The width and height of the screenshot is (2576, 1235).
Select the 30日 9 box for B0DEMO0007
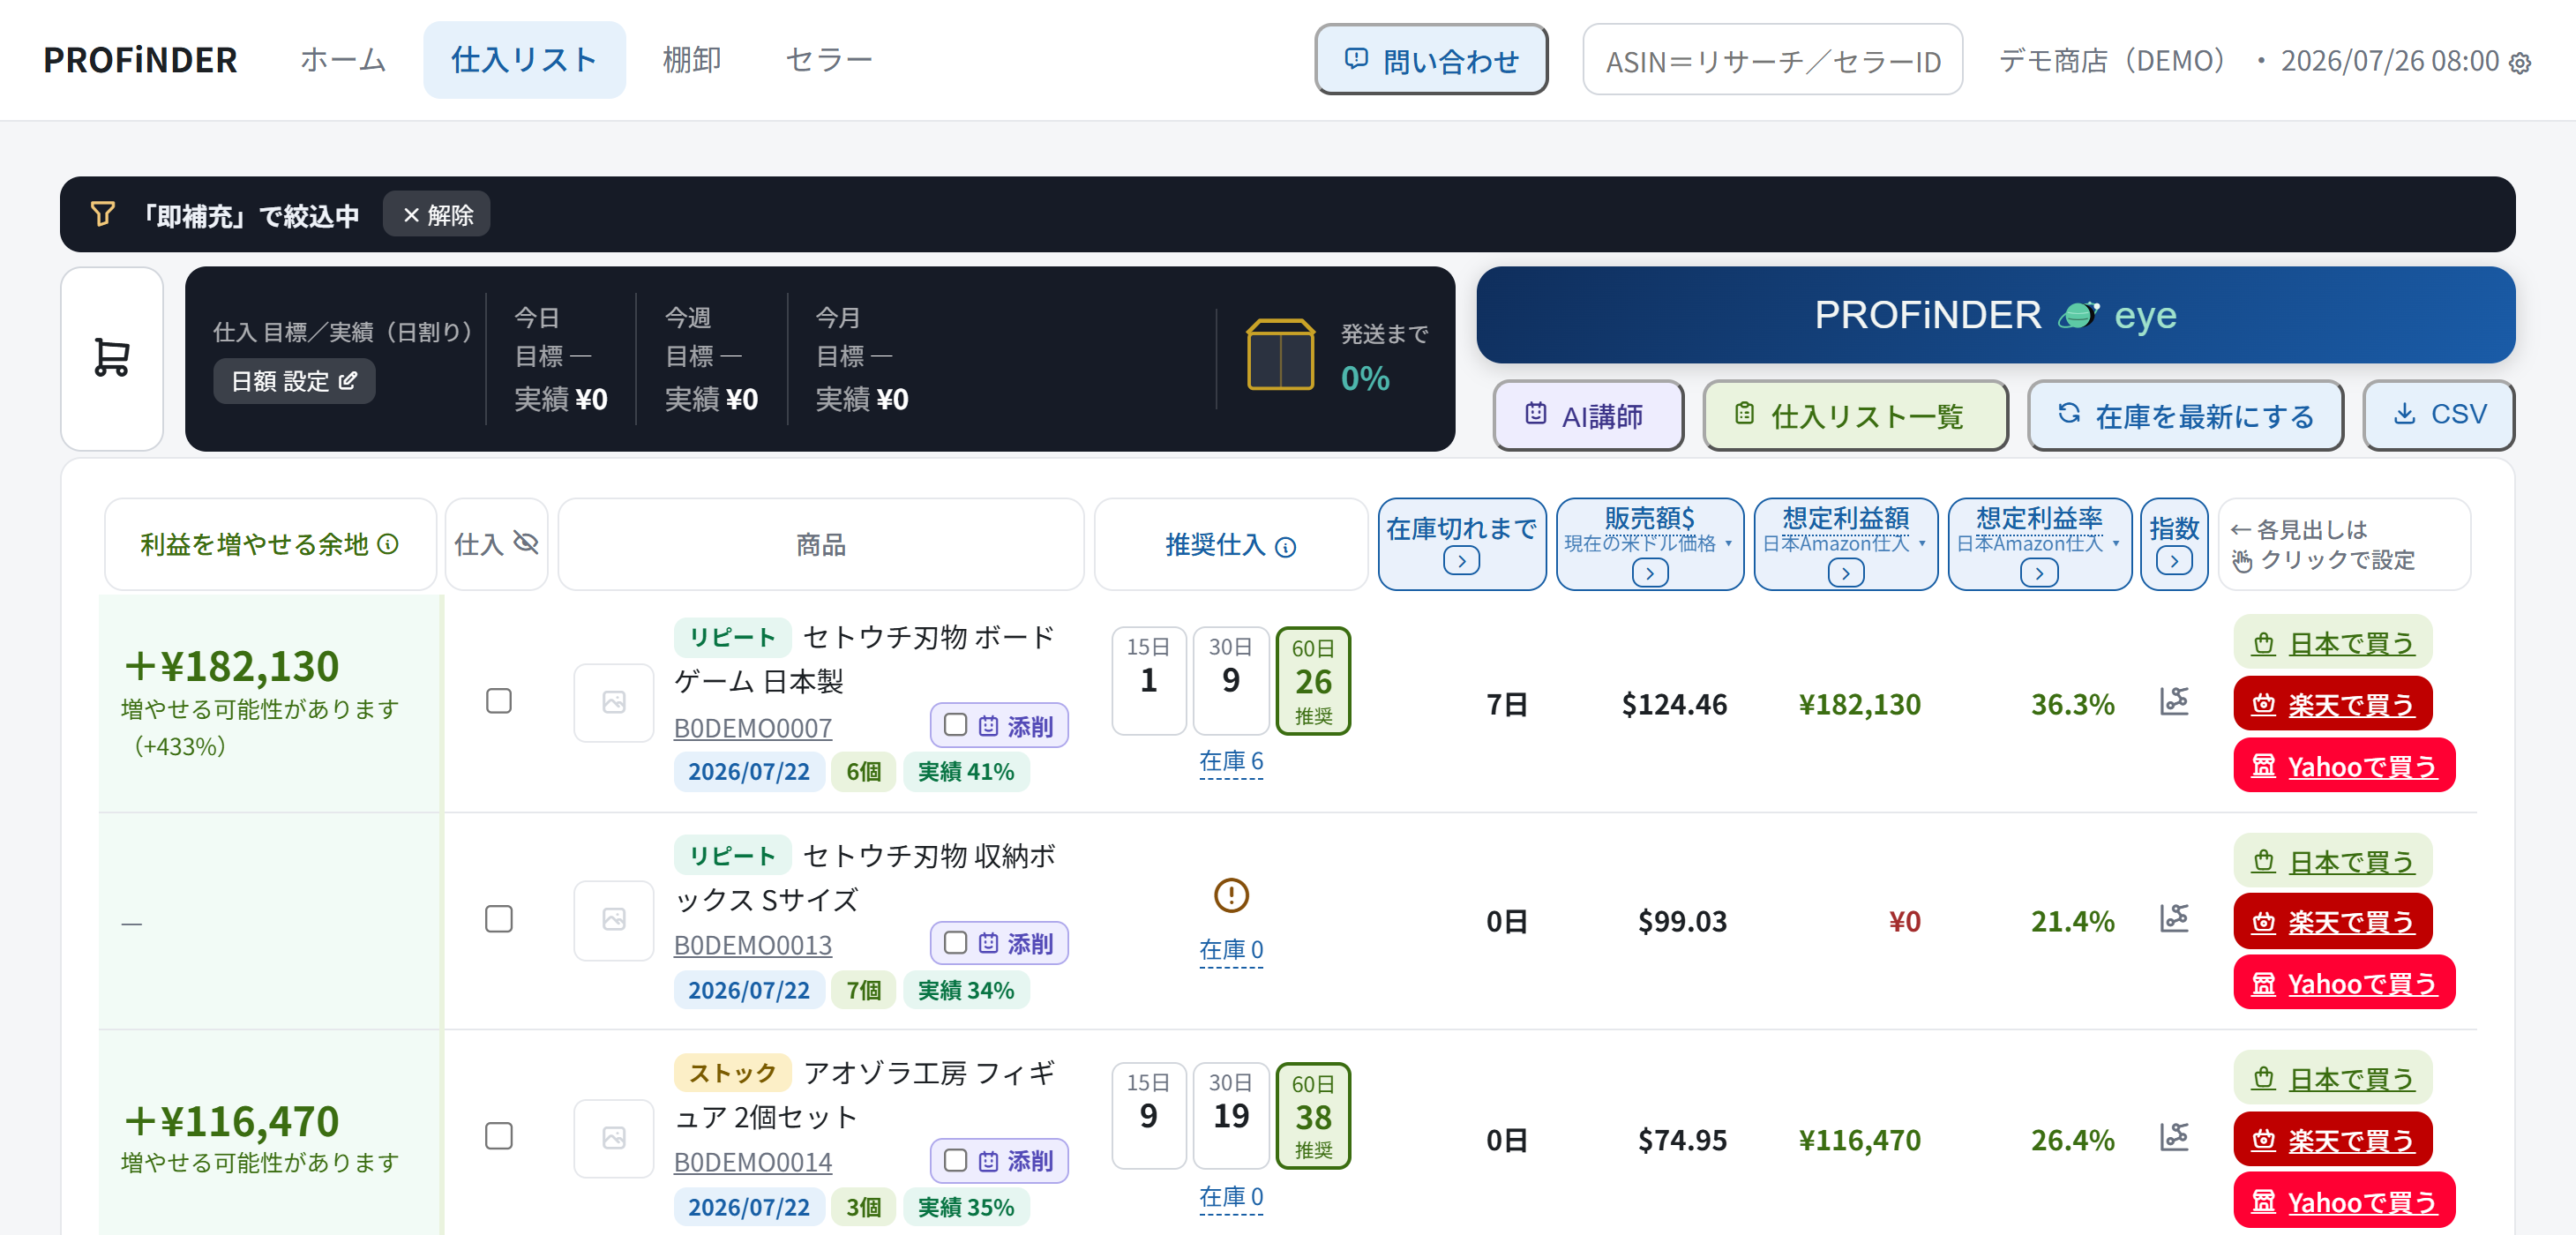click(x=1231, y=681)
